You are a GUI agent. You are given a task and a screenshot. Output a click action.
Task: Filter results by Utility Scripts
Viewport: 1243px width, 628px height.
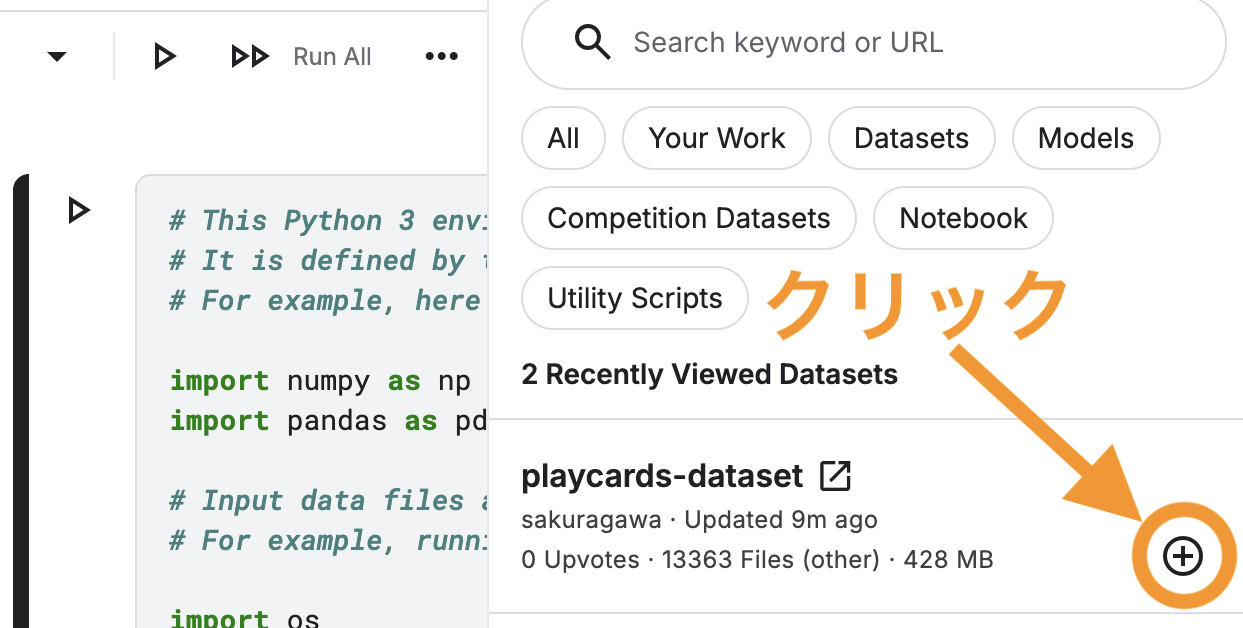(x=634, y=298)
